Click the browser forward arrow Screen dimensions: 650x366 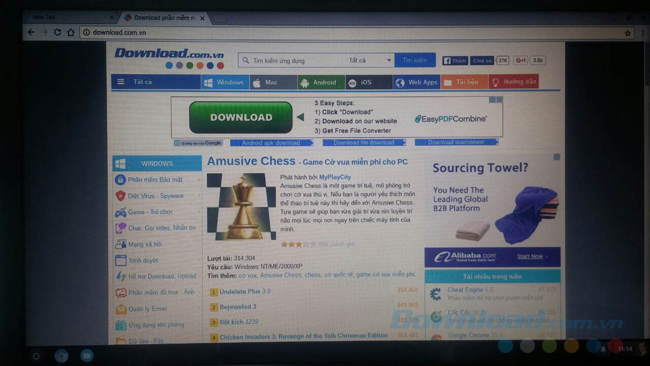click(x=44, y=32)
